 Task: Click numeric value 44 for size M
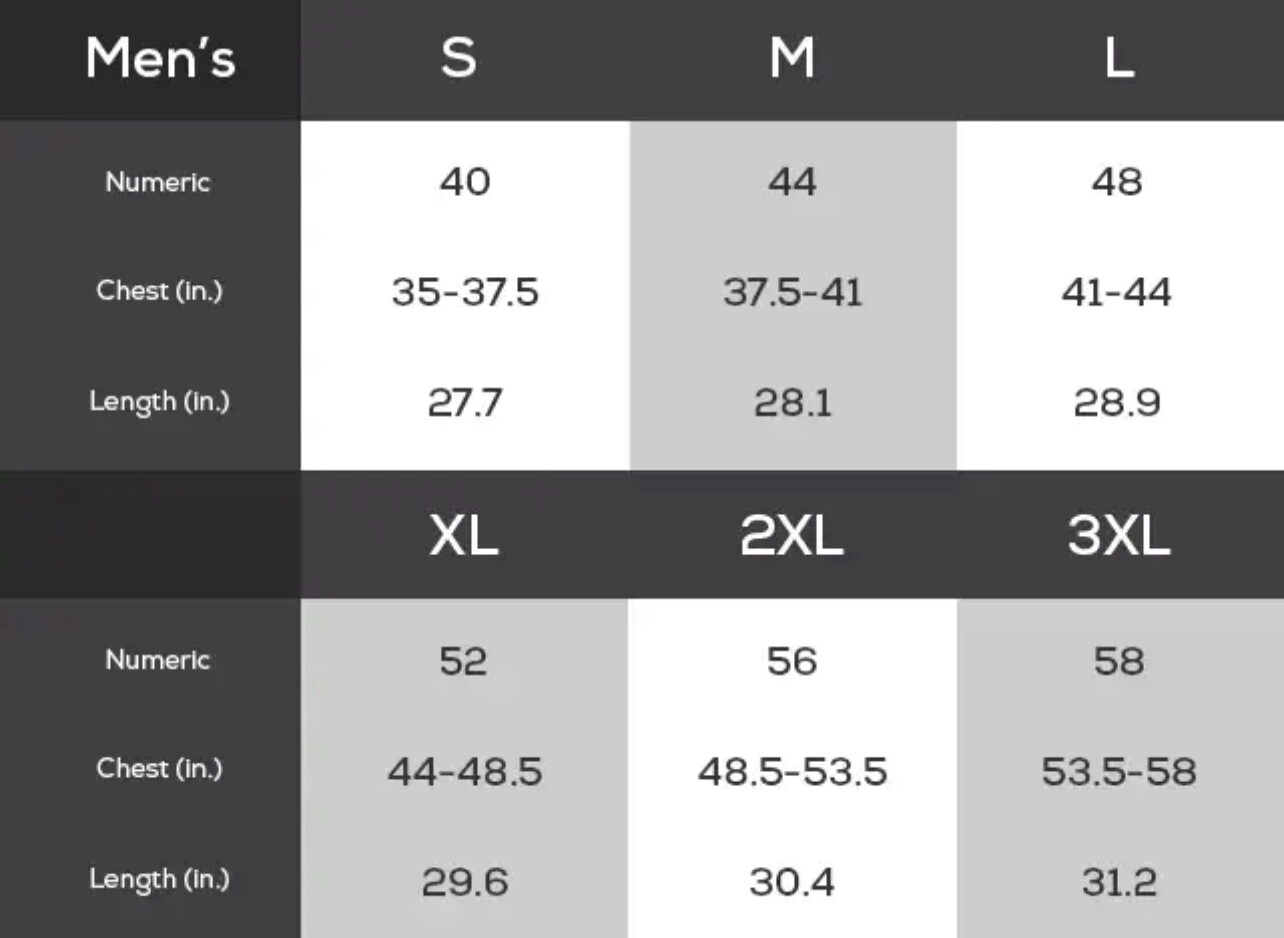tap(792, 182)
